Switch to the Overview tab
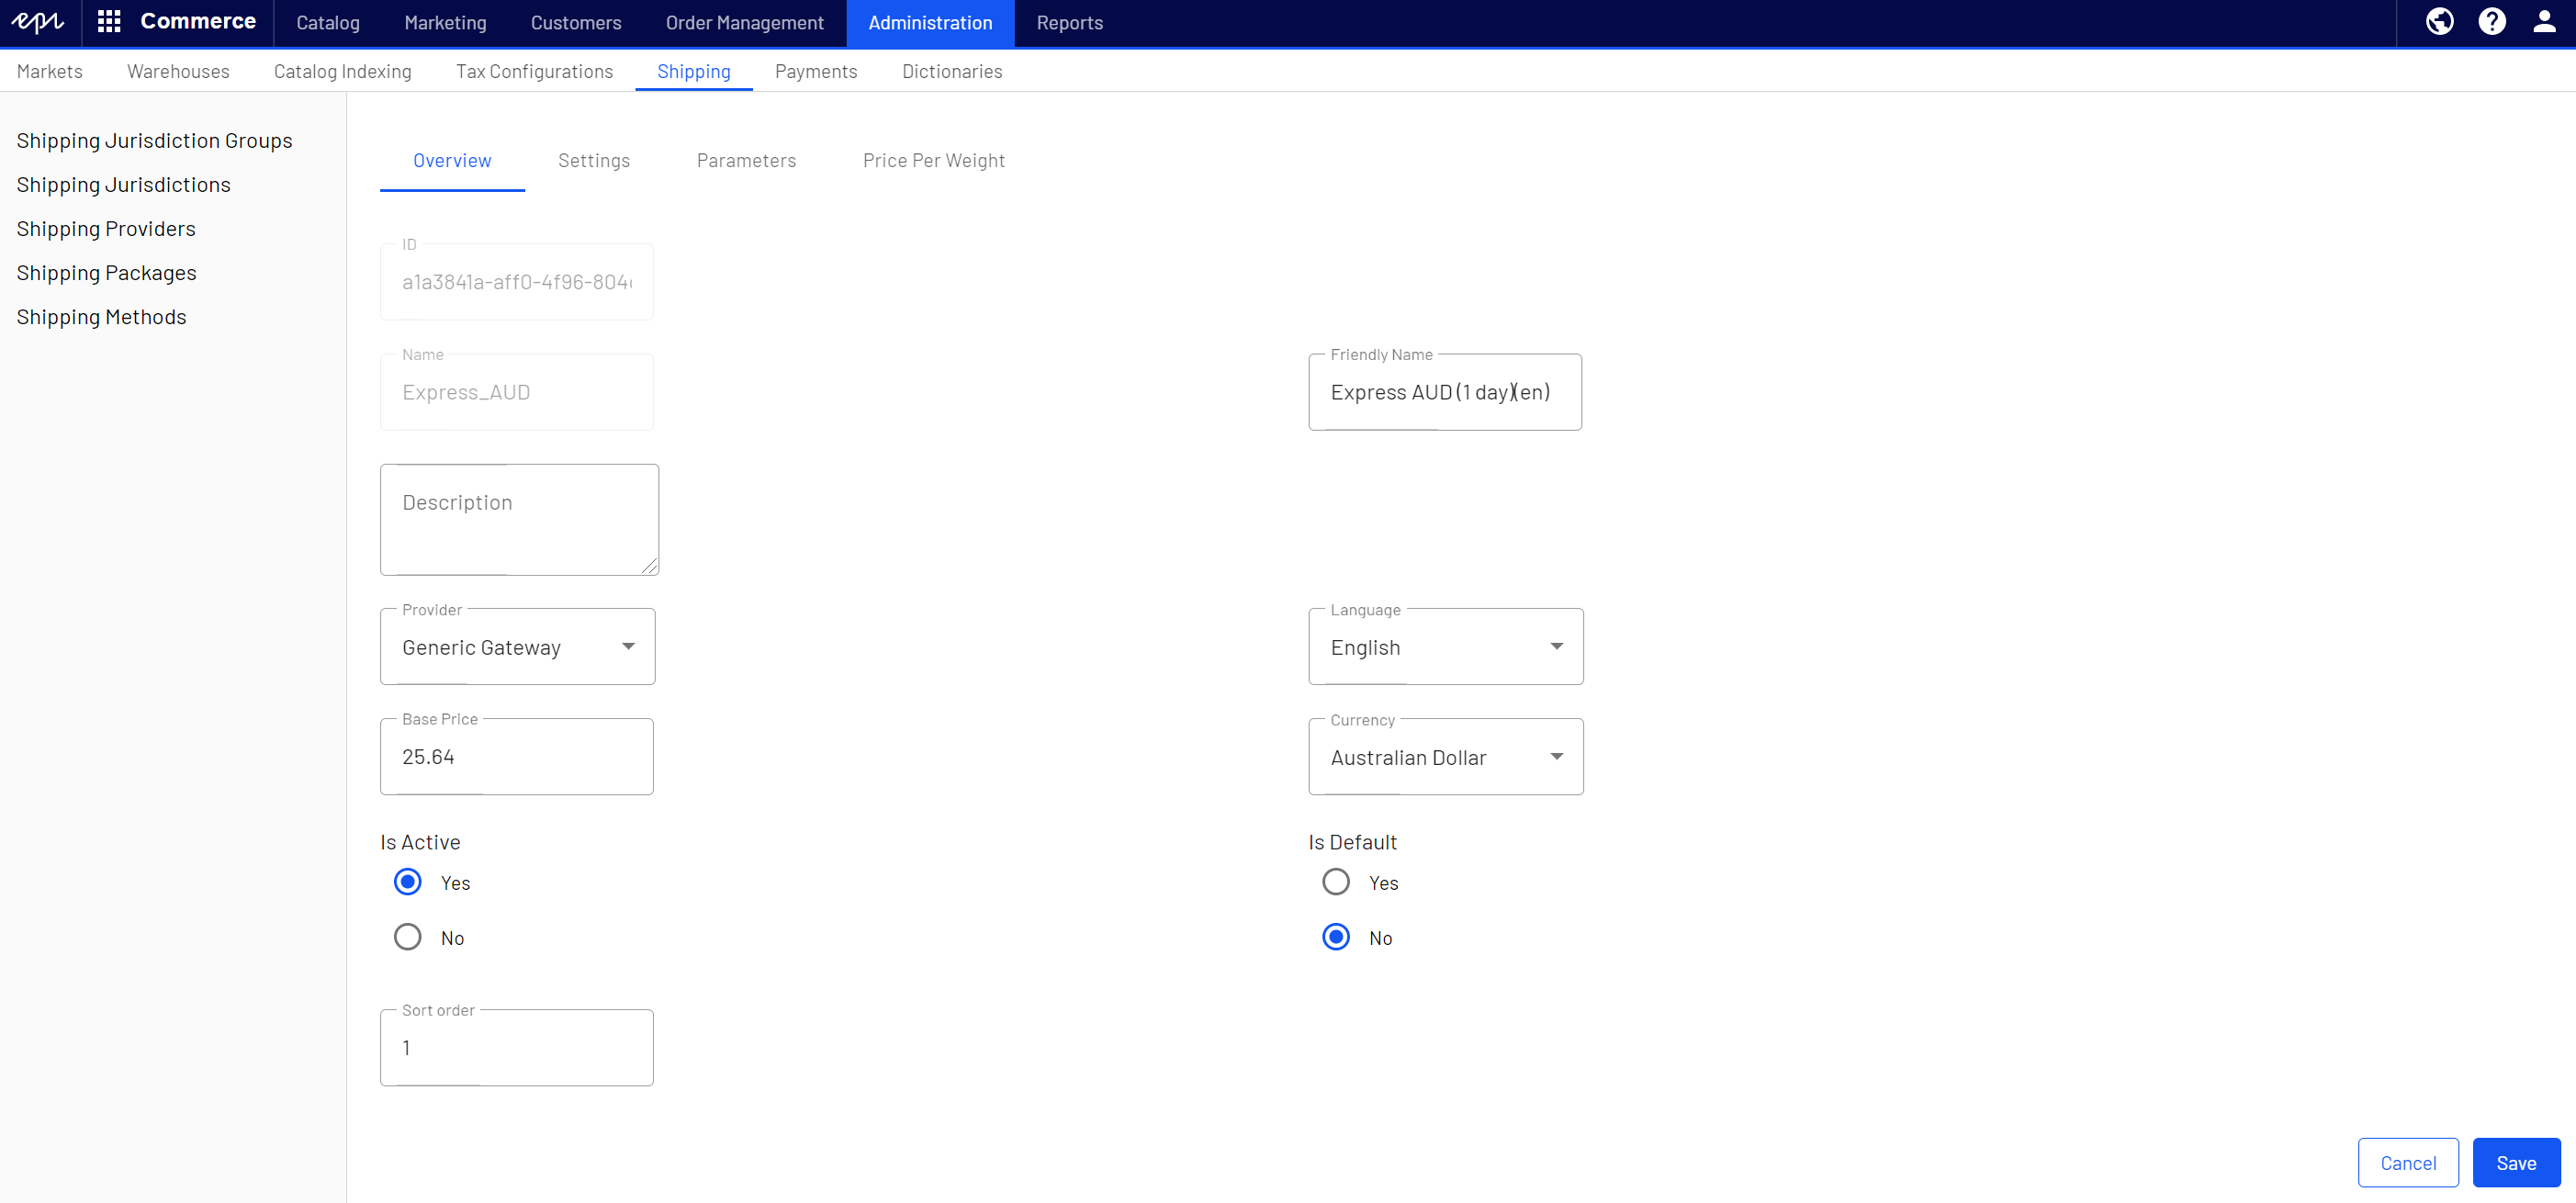2576x1203 pixels. (x=452, y=161)
